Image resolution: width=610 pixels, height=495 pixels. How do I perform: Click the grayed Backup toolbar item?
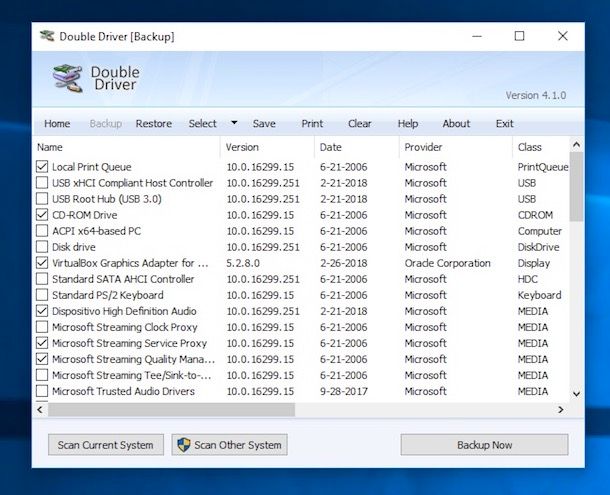tap(105, 123)
